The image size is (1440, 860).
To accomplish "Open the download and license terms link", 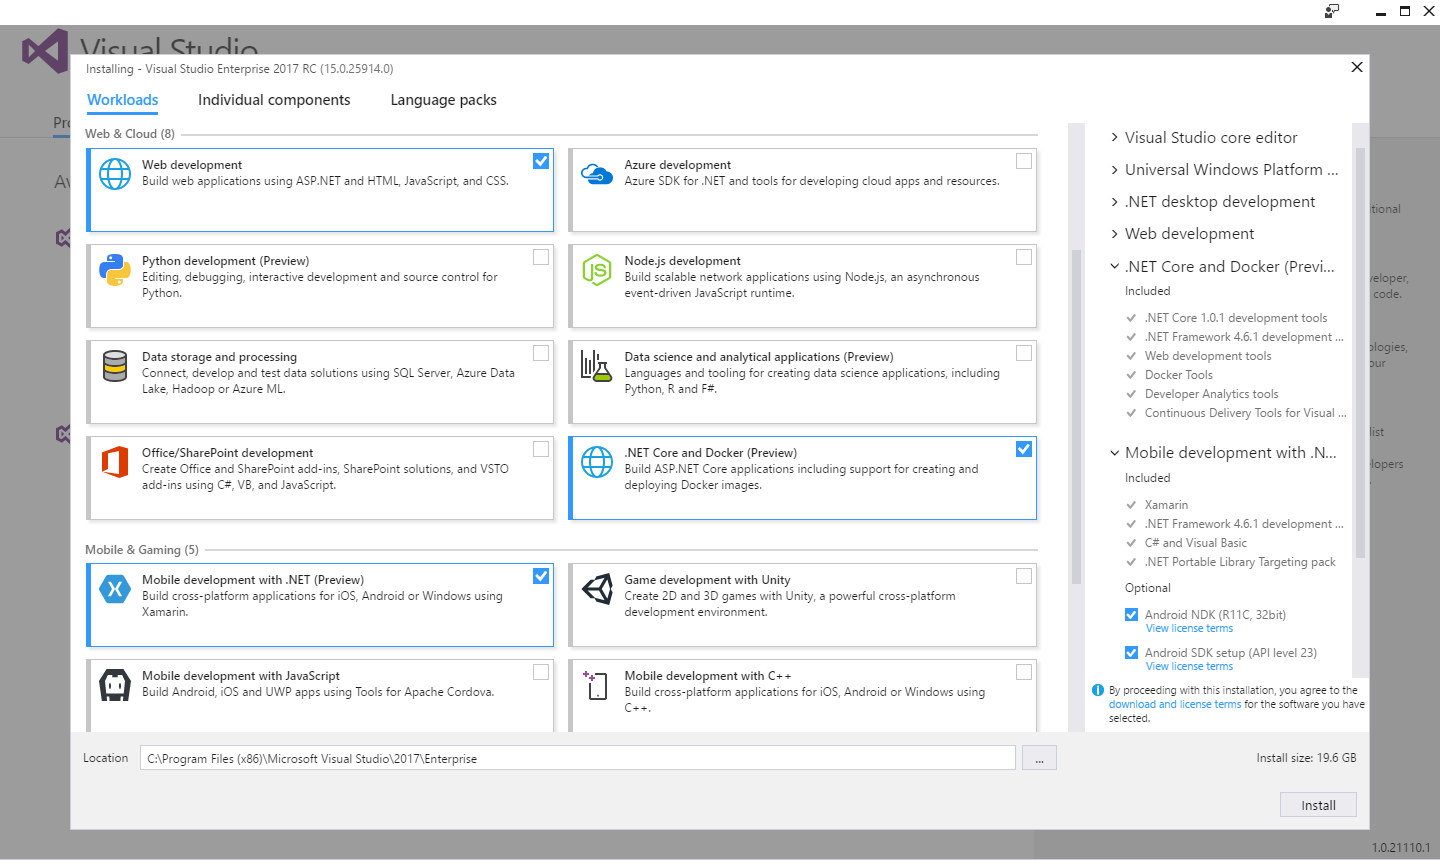I will pos(1175,703).
